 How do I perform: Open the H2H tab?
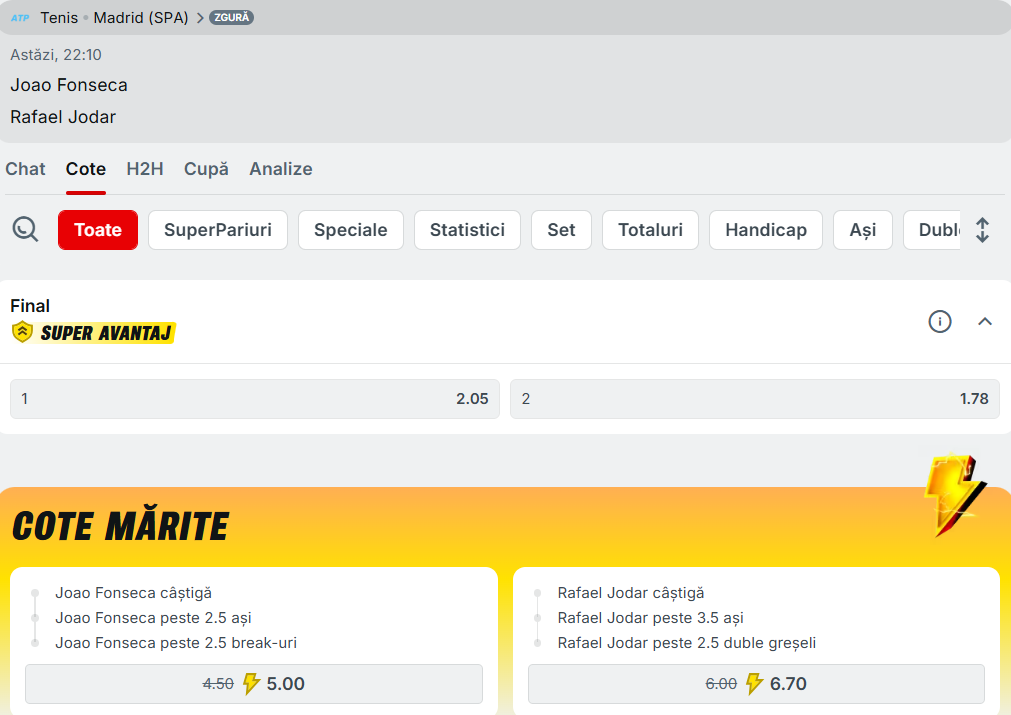tap(145, 169)
